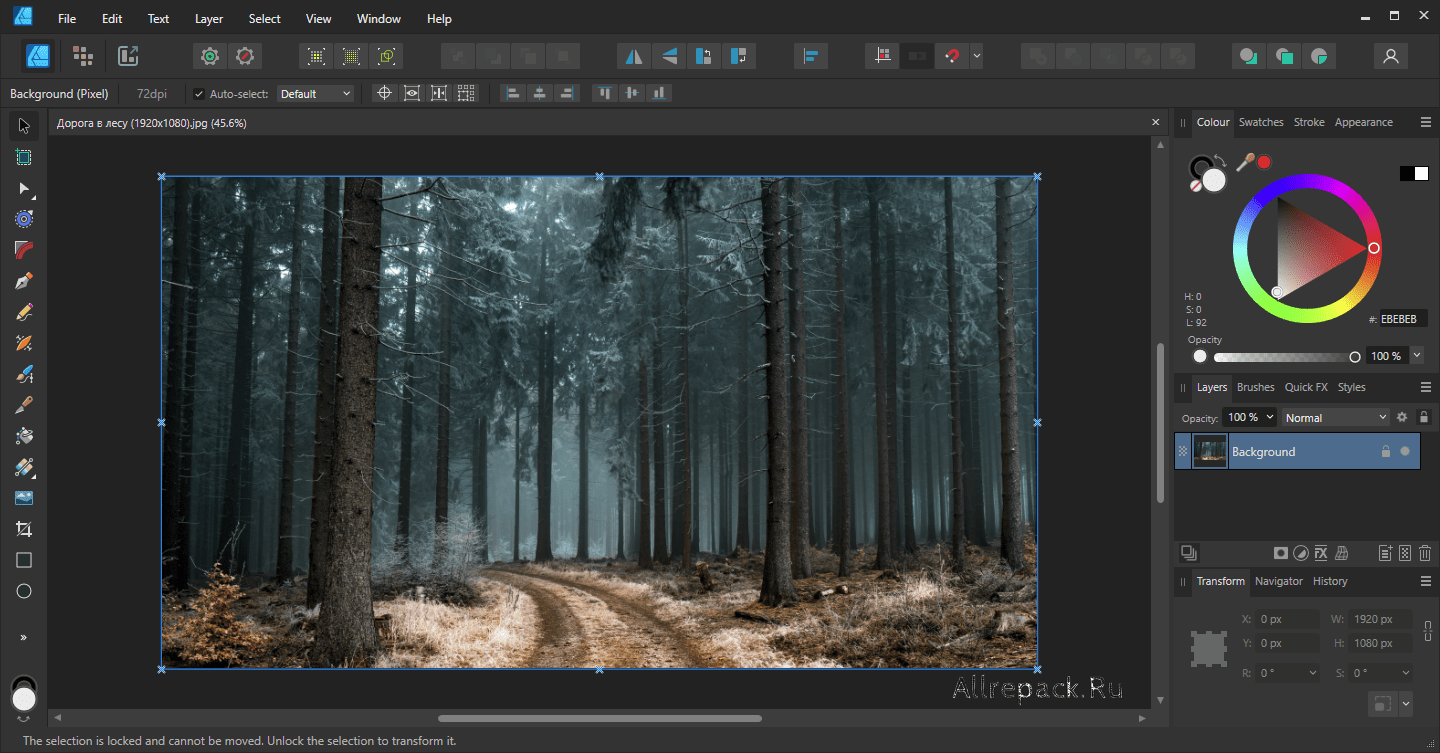Open the Auto-select Default dropdown

(x=315, y=94)
